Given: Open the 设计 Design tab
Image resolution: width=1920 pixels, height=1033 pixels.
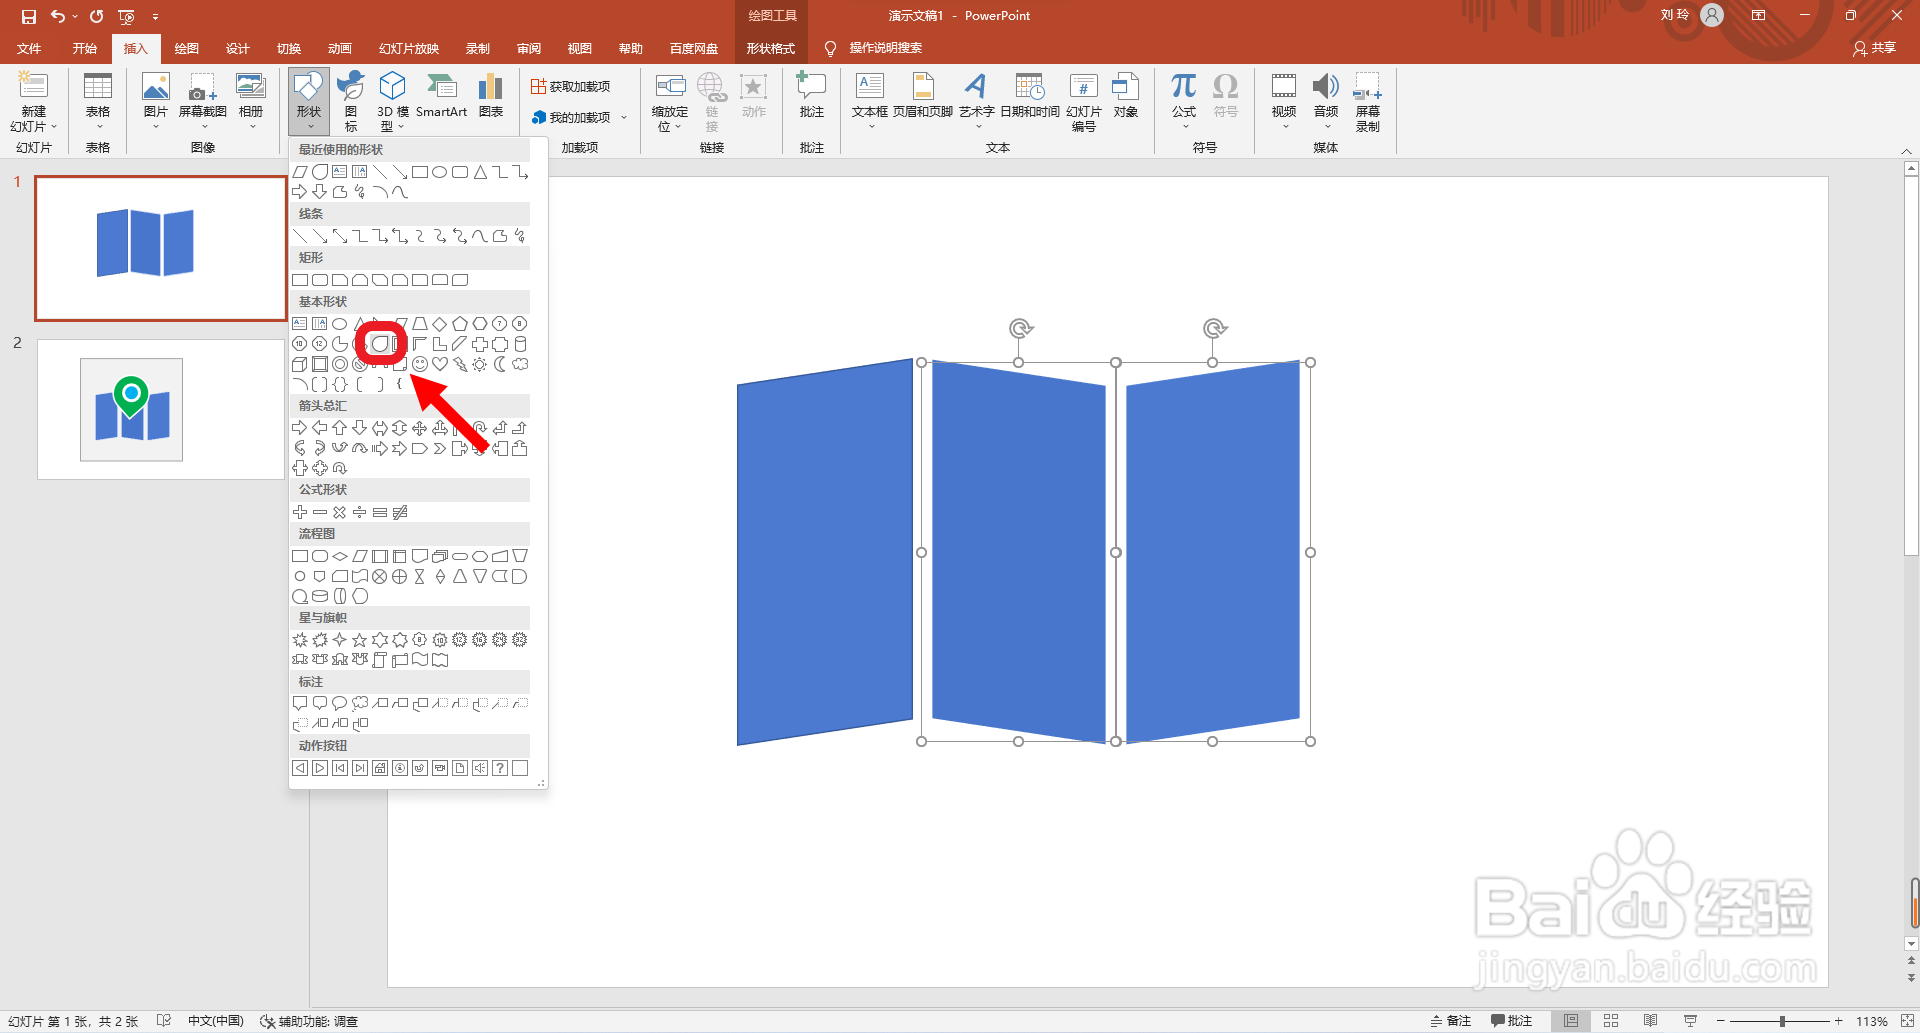Looking at the screenshot, I should click(x=238, y=48).
